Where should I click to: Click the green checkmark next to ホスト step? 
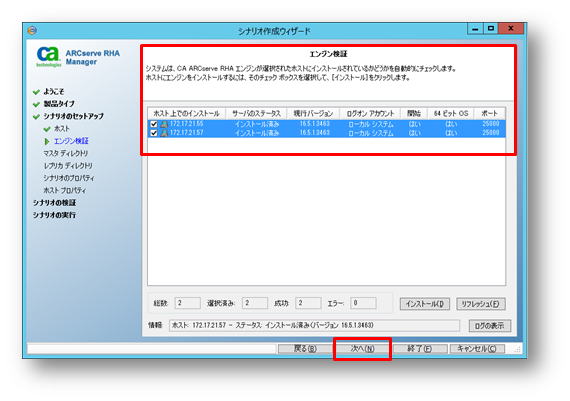47,129
